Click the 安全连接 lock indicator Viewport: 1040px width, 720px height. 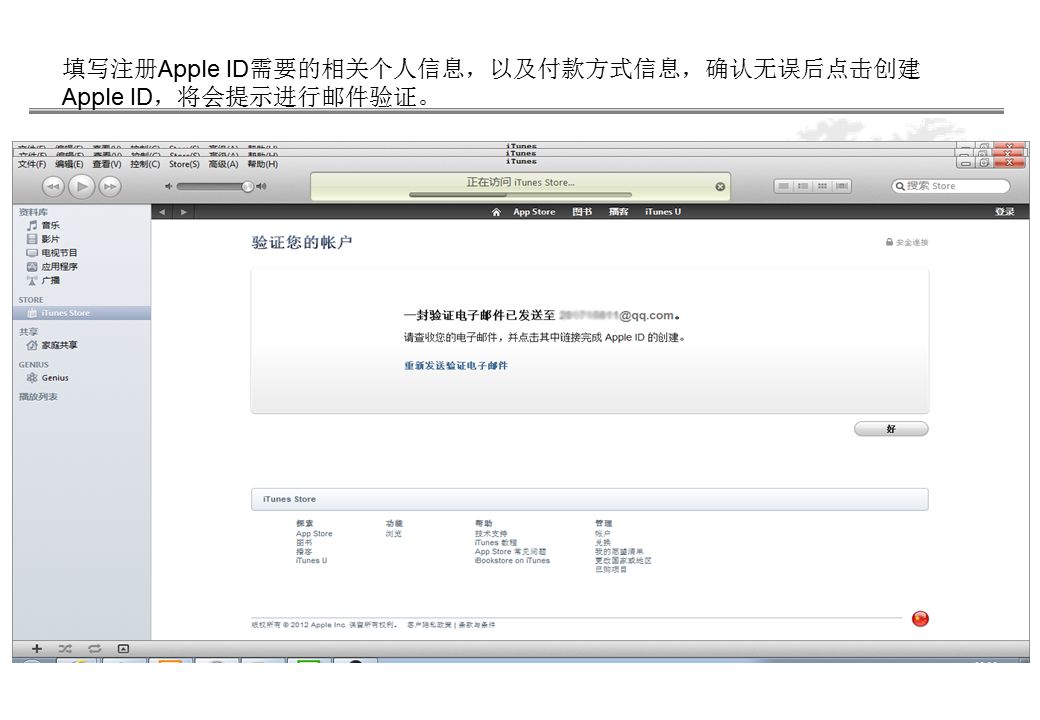pos(907,243)
